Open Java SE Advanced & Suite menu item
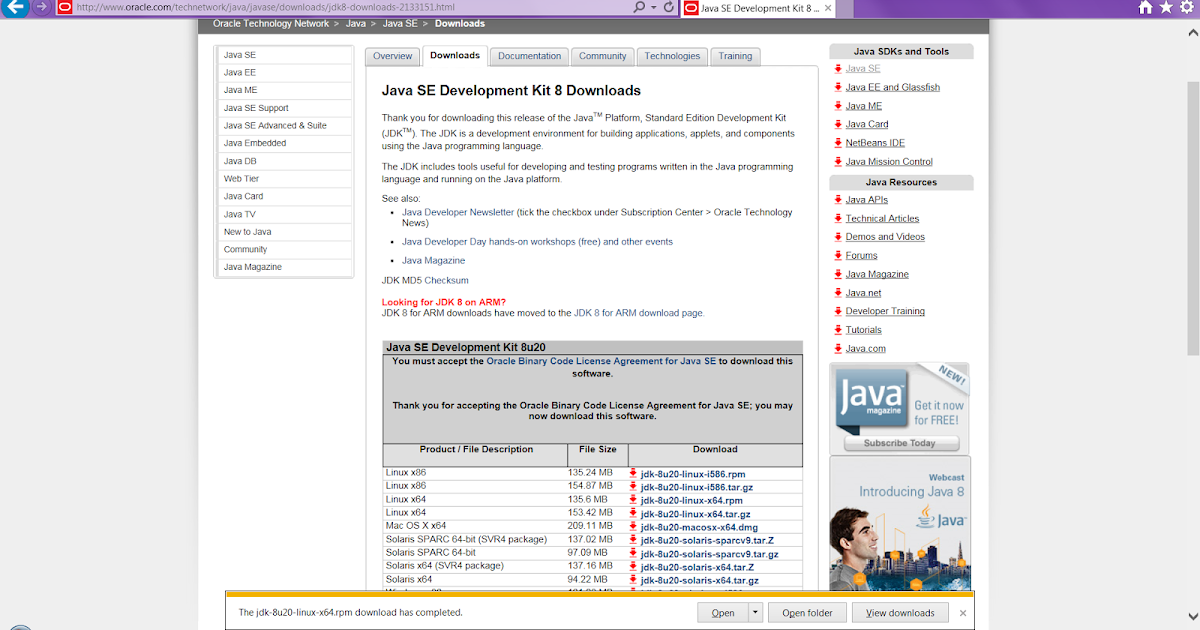Image resolution: width=1200 pixels, height=630 pixels. [x=285, y=126]
